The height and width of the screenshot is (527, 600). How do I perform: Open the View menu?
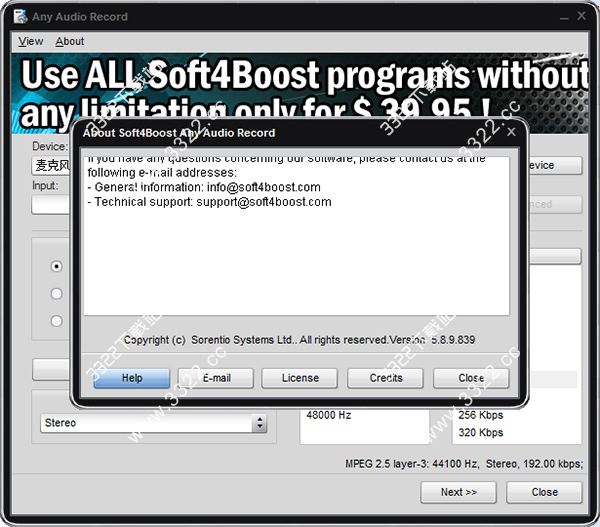pos(31,41)
